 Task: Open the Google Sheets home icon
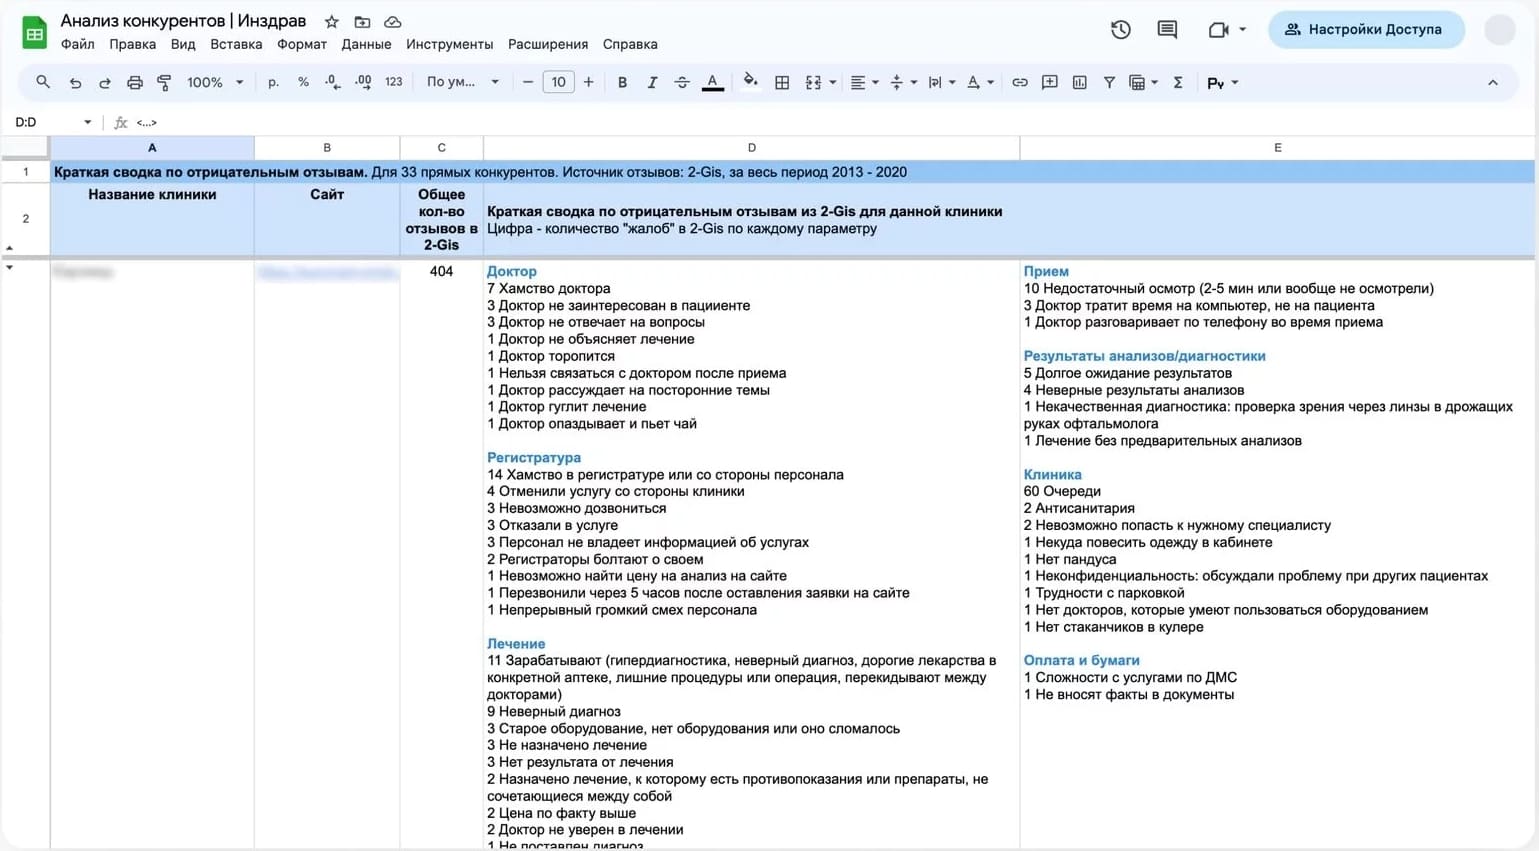click(x=35, y=32)
